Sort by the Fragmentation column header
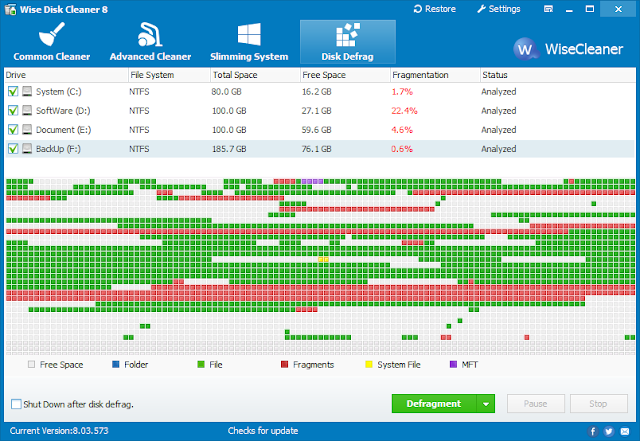 coord(435,75)
